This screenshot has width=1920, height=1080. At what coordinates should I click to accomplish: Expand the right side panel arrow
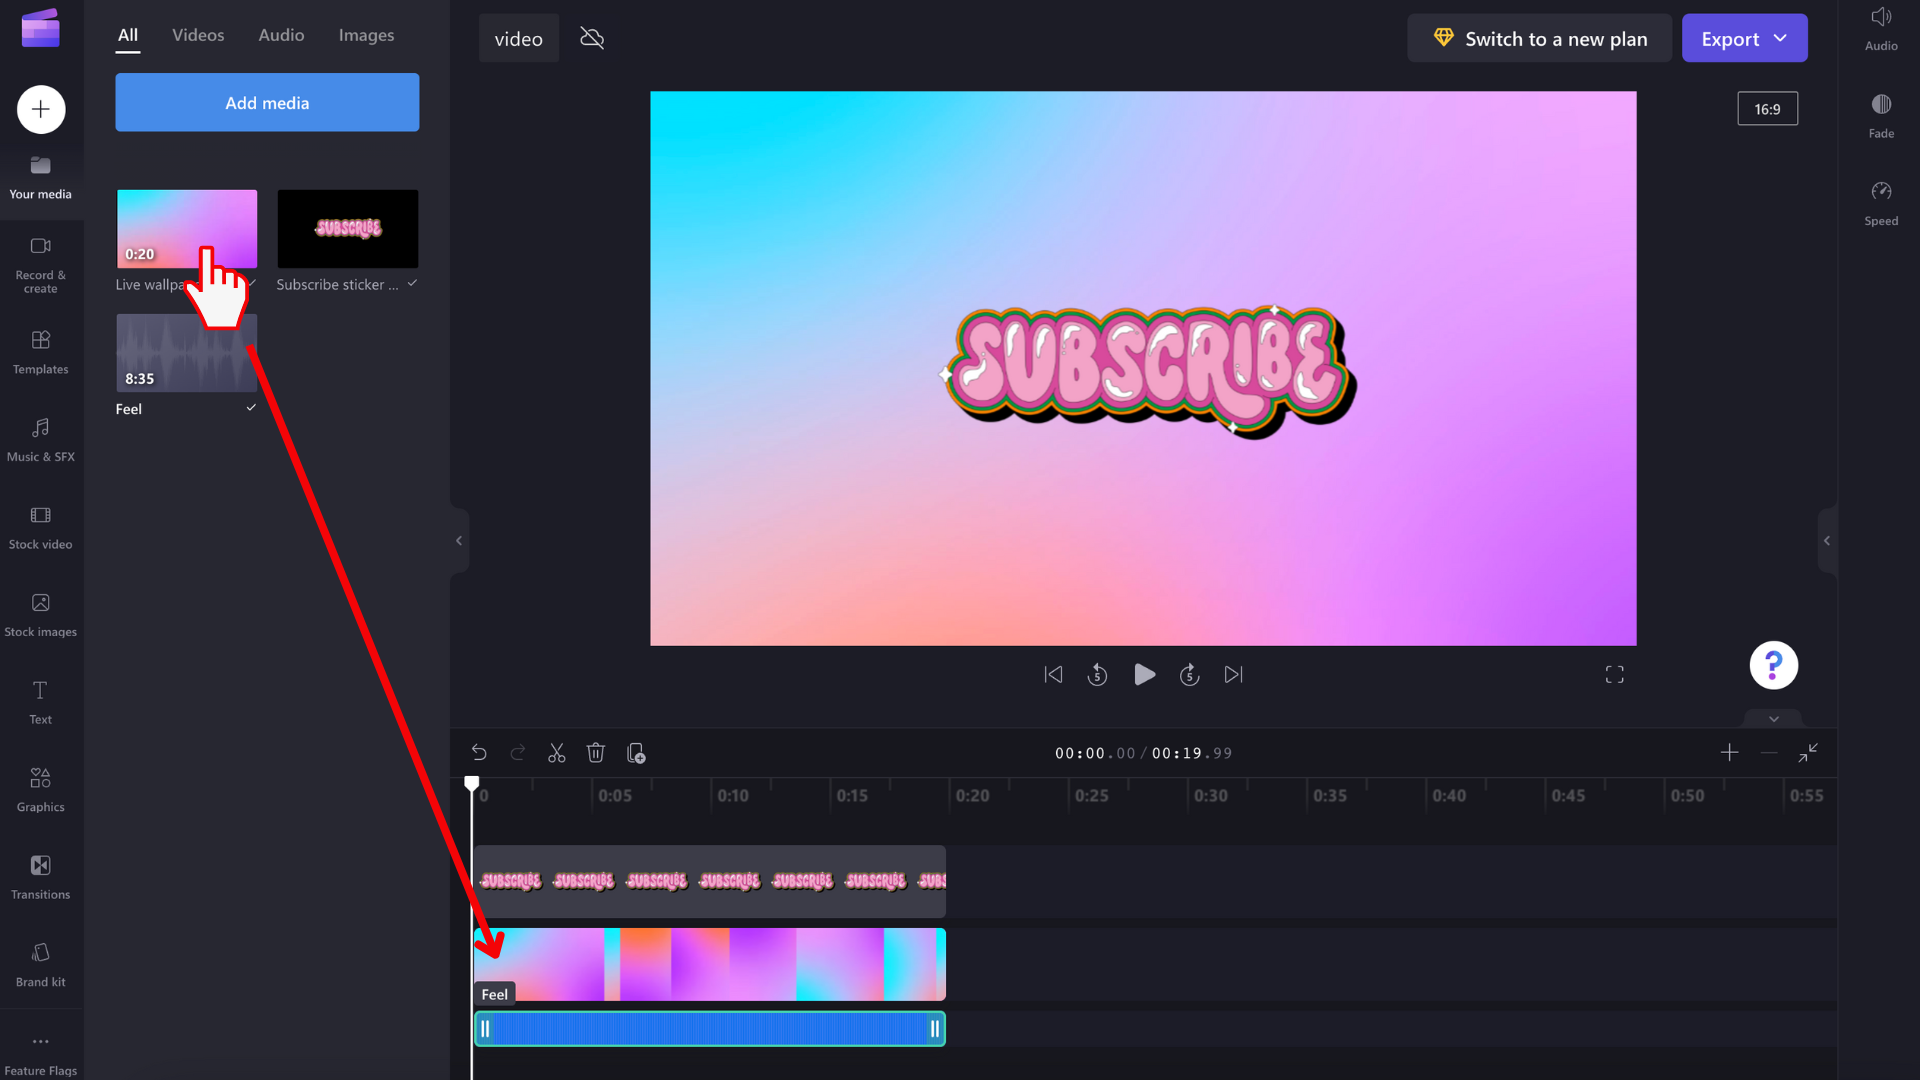1826,541
